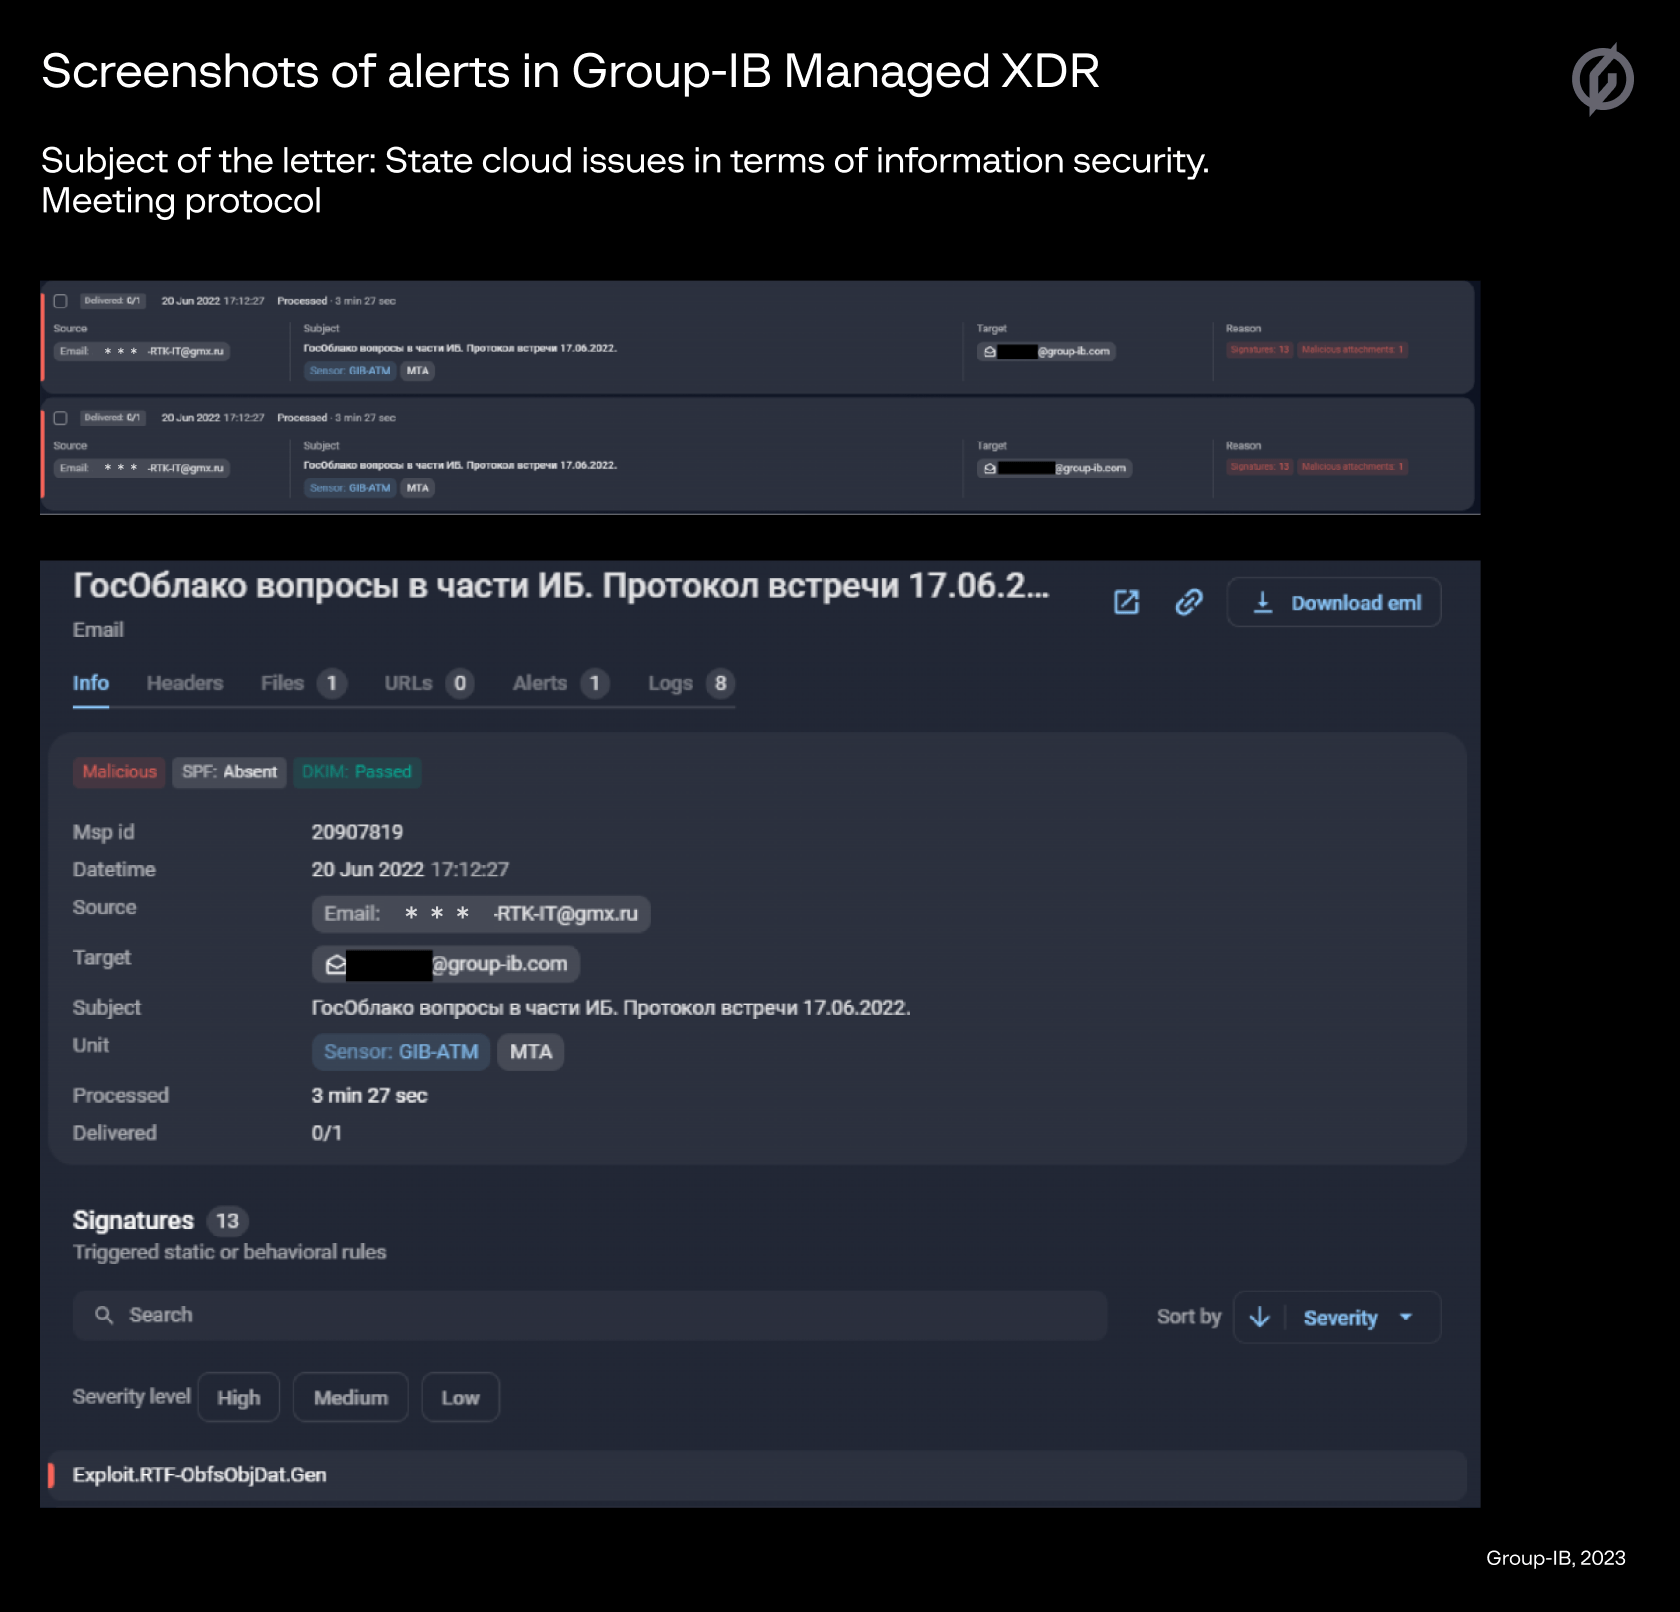Image resolution: width=1680 pixels, height=1612 pixels.
Task: Click Sensor: GIB-ATM chip in second alert row
Action: 350,488
